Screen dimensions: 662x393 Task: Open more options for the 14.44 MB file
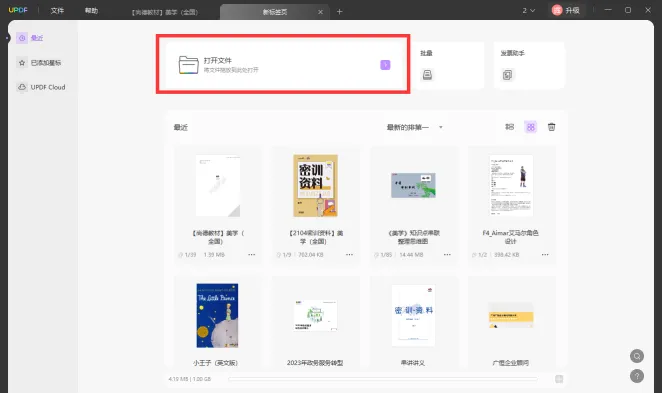(447, 255)
